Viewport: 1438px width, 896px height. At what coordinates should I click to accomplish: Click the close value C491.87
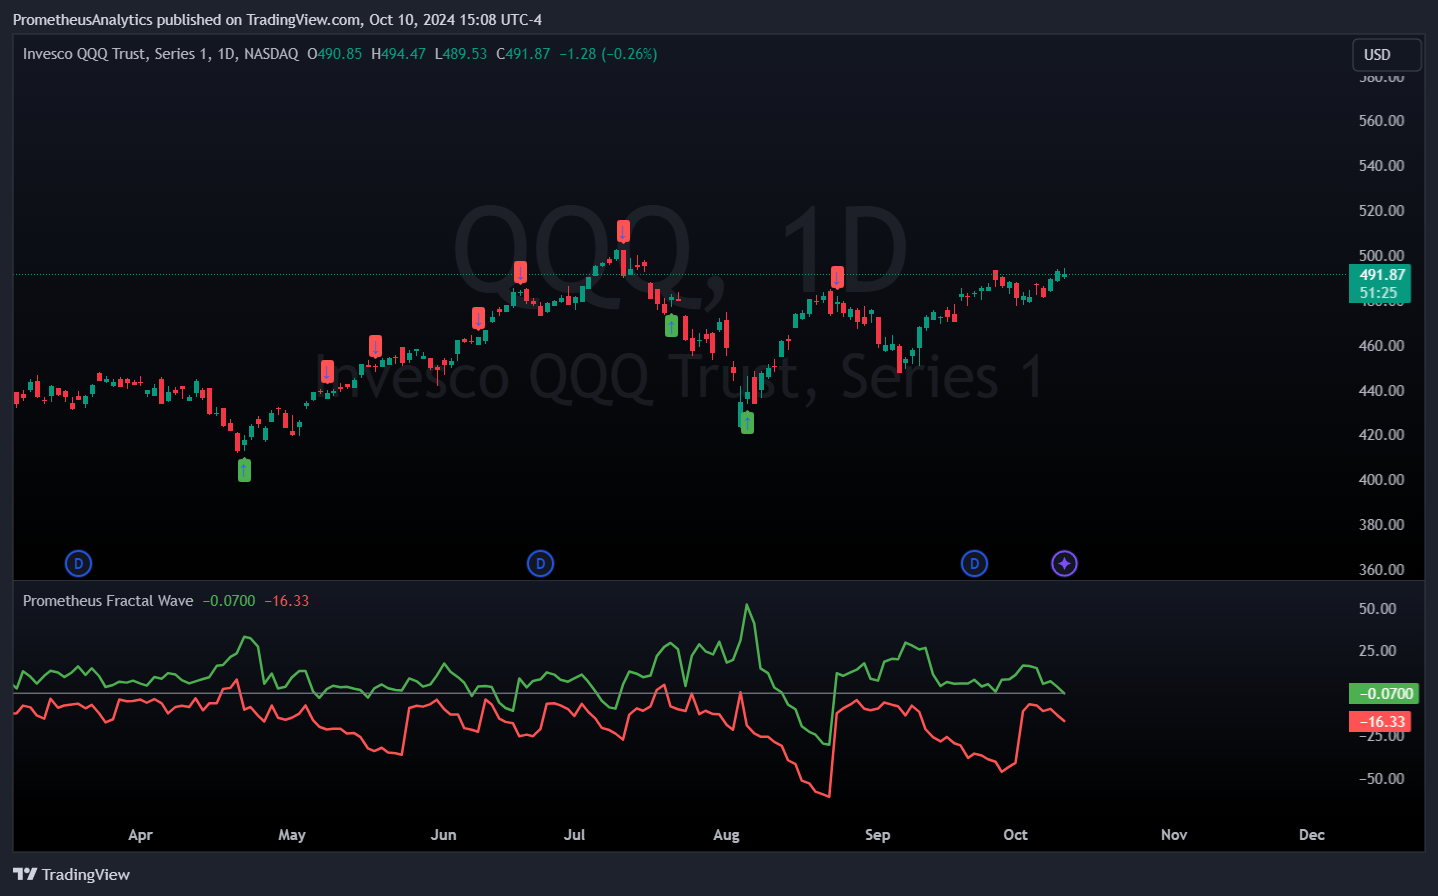(x=523, y=54)
